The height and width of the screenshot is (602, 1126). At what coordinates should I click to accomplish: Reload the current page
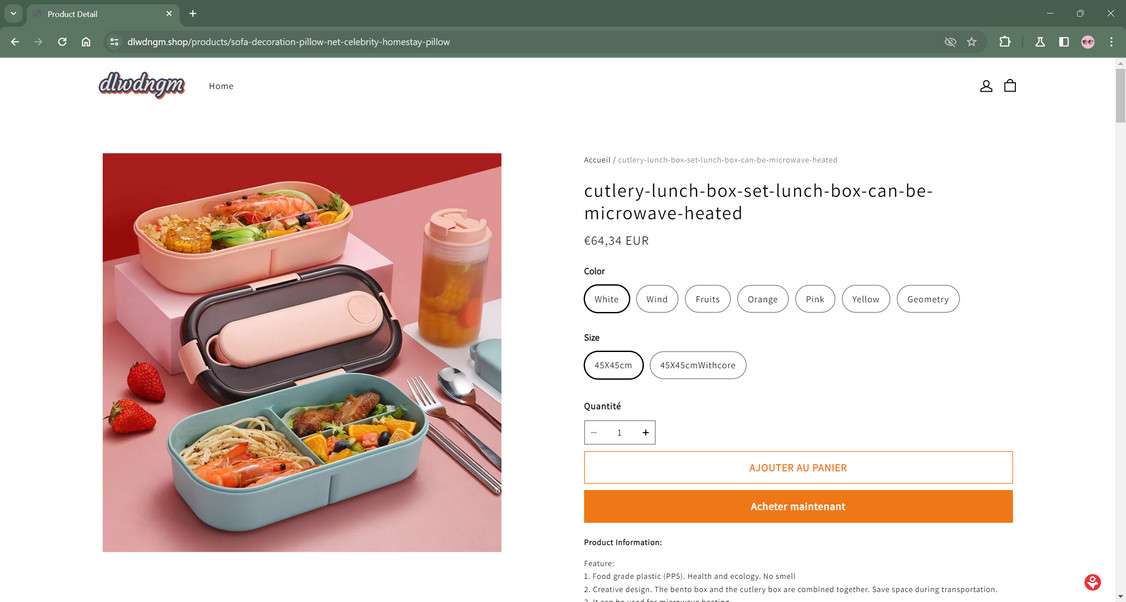[62, 42]
